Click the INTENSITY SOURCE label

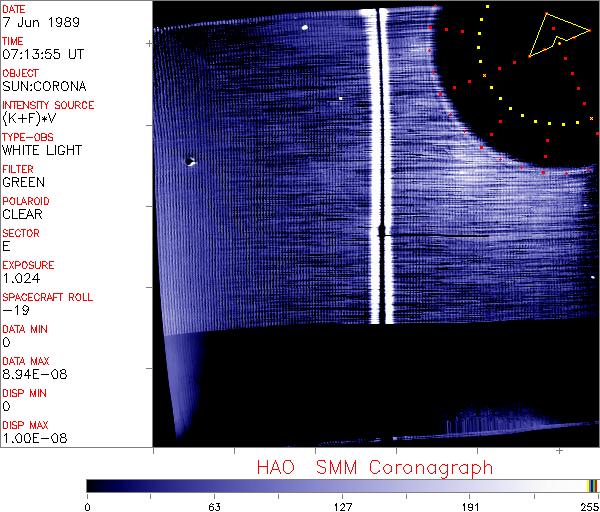coord(48,105)
